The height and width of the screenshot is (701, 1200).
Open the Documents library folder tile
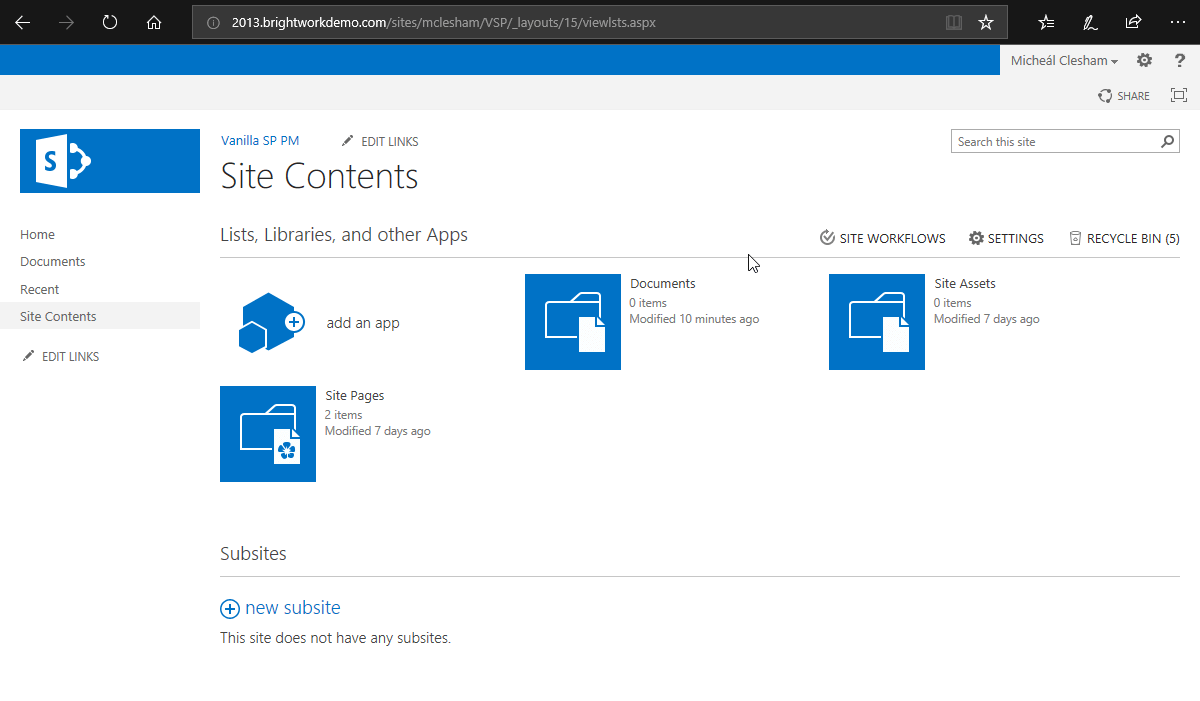tap(572, 322)
